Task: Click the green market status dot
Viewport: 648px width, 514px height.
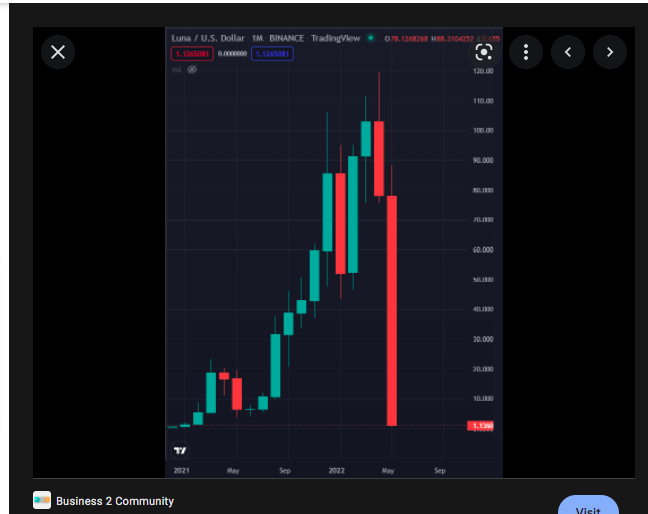Action: point(371,38)
